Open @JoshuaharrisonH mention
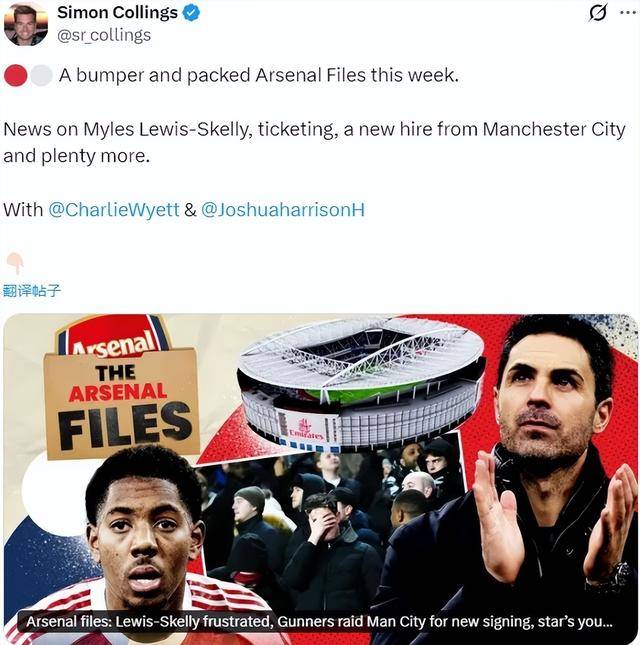The image size is (640, 645). (283, 210)
